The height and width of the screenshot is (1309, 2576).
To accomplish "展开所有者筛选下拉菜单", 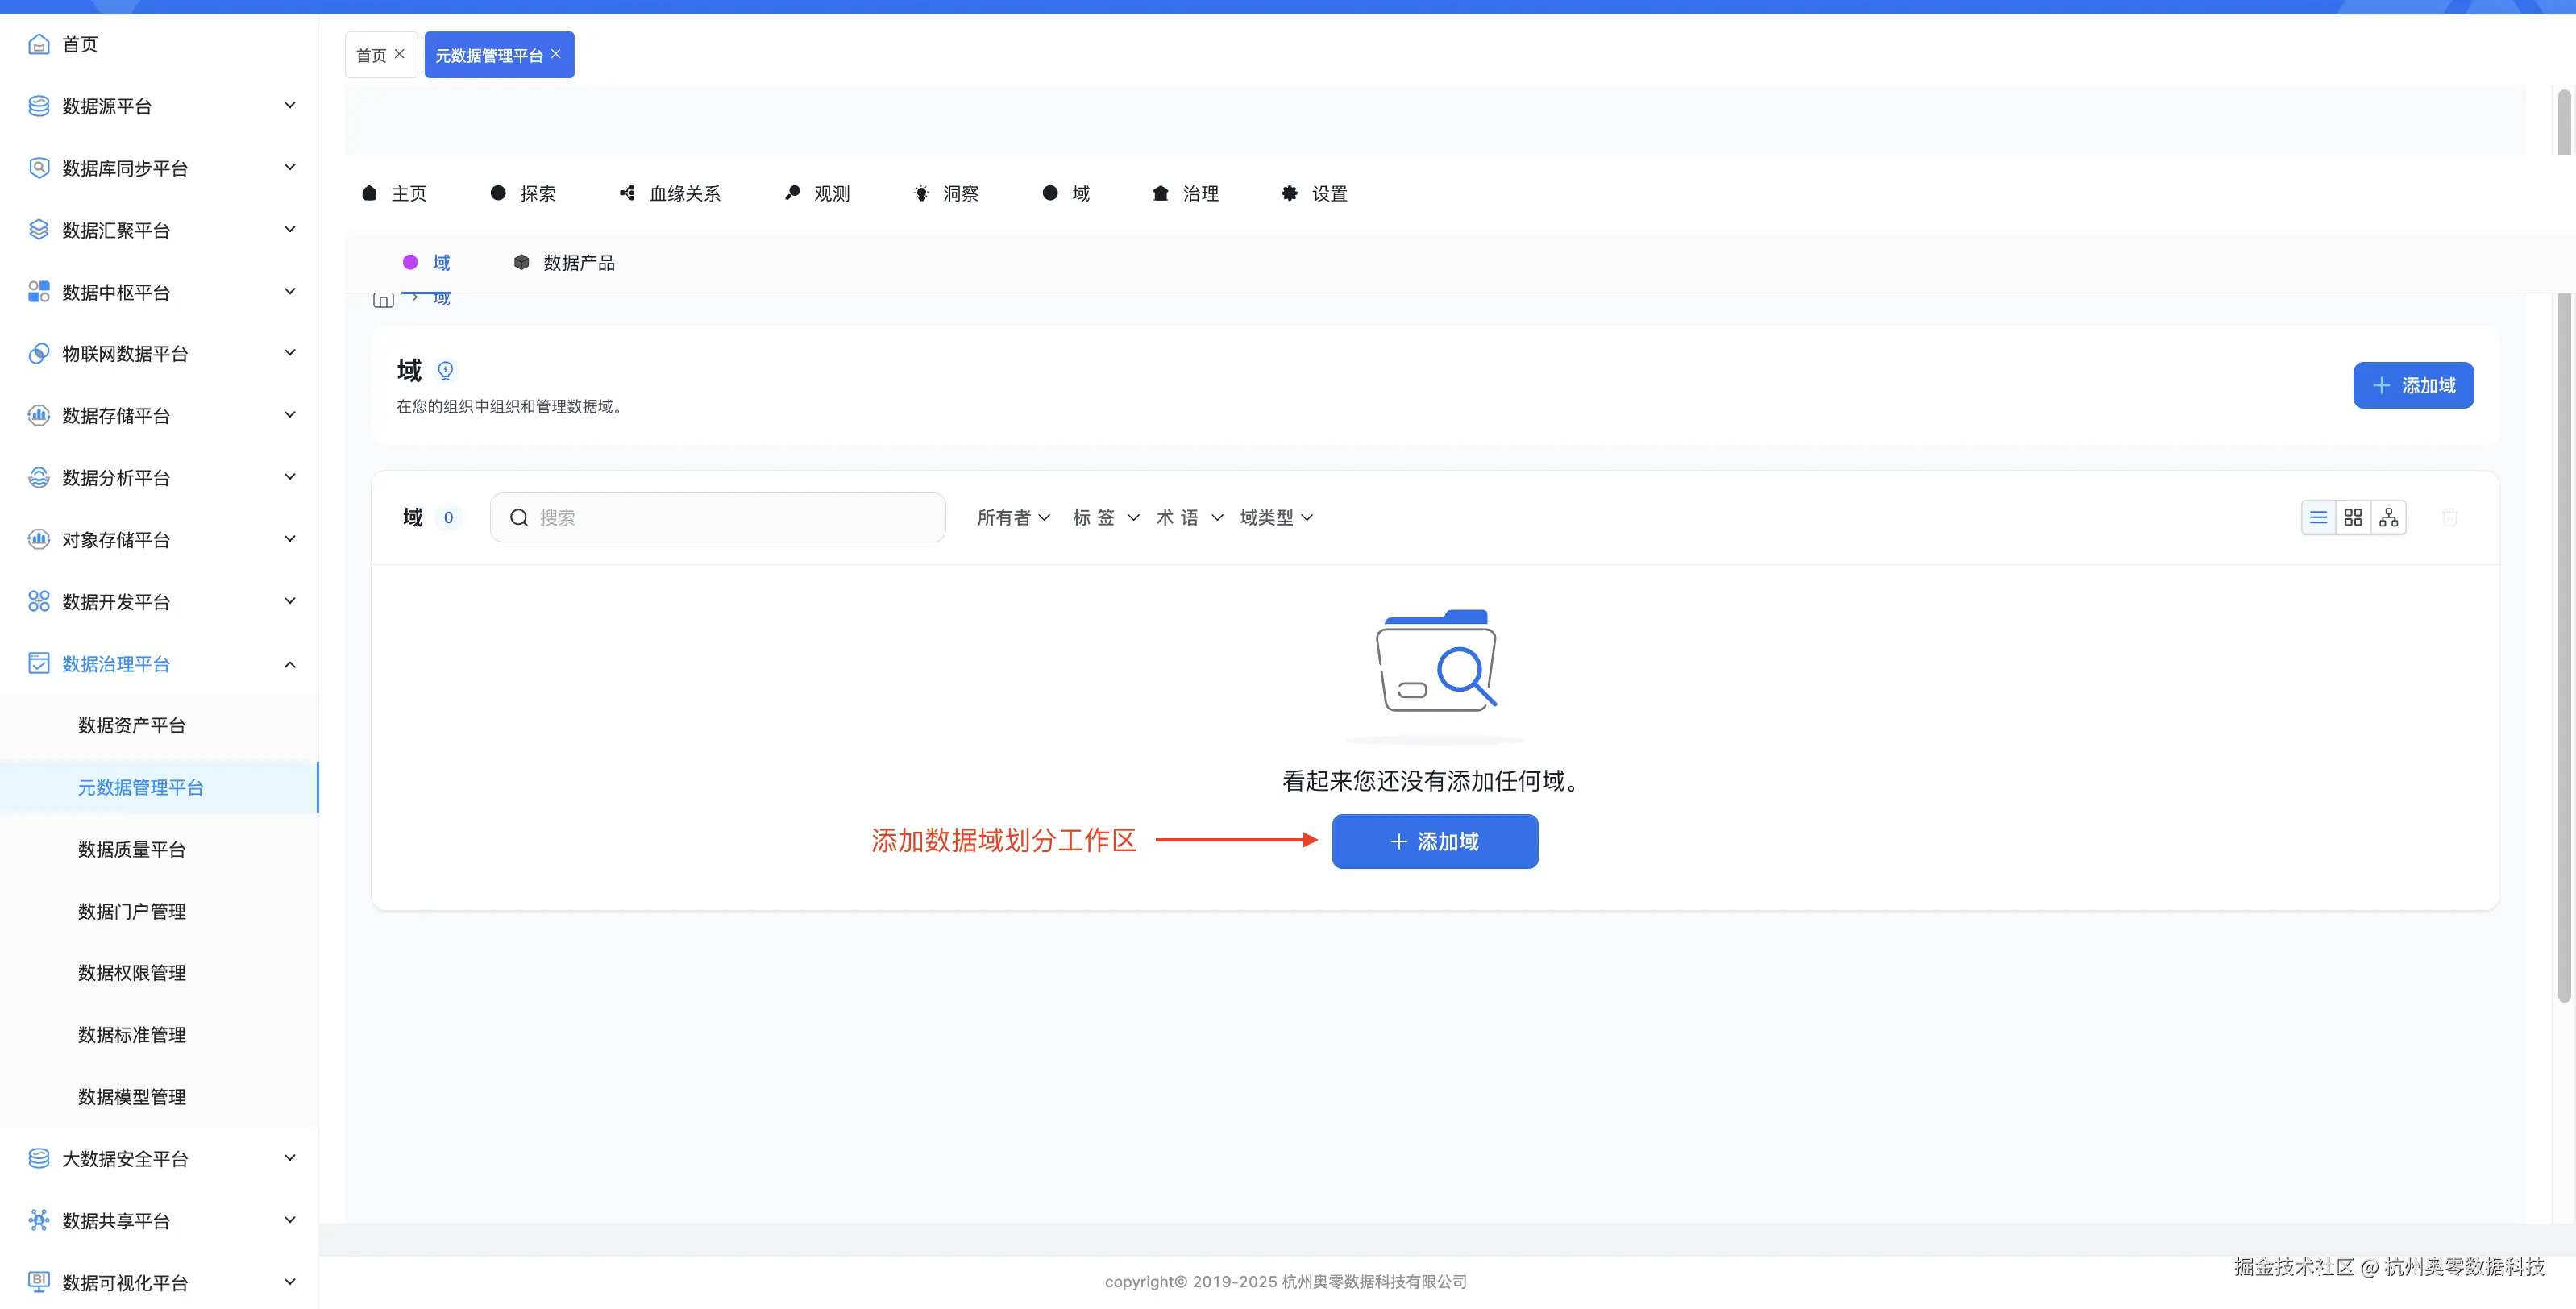I will (x=1013, y=517).
